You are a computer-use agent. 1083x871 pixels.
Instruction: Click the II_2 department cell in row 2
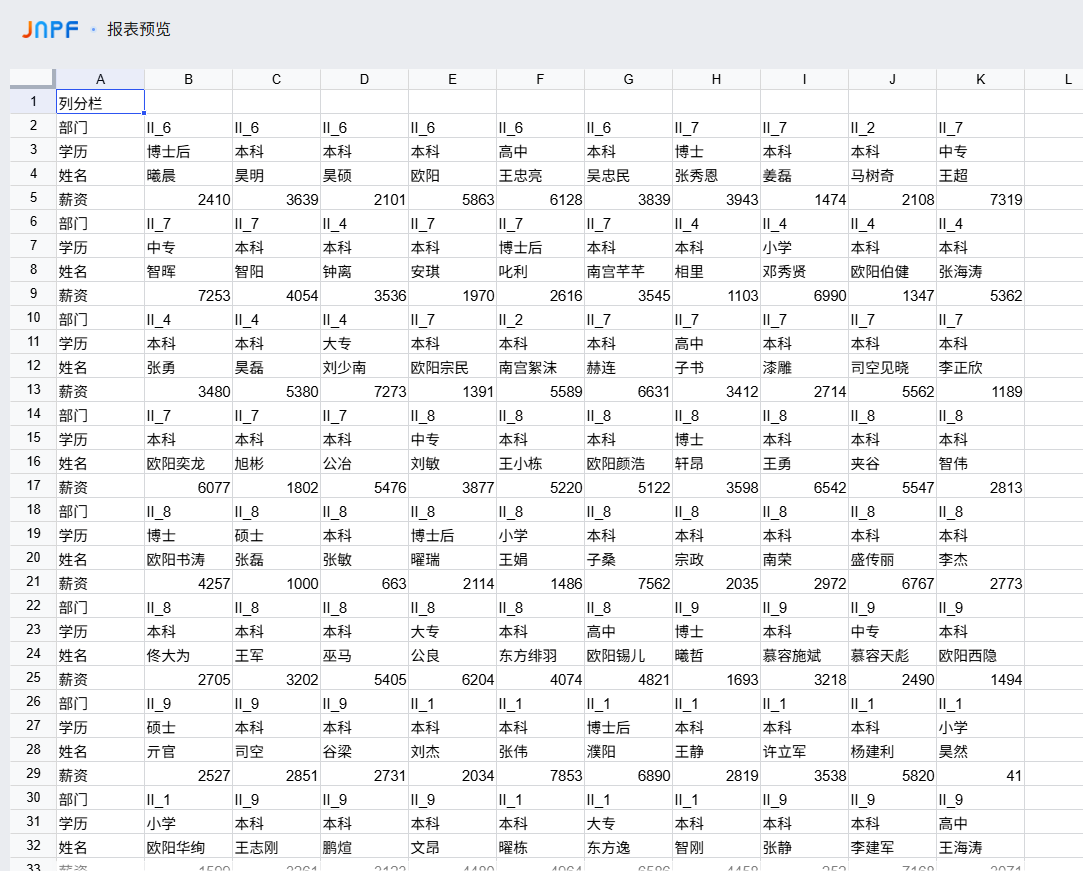coord(892,127)
